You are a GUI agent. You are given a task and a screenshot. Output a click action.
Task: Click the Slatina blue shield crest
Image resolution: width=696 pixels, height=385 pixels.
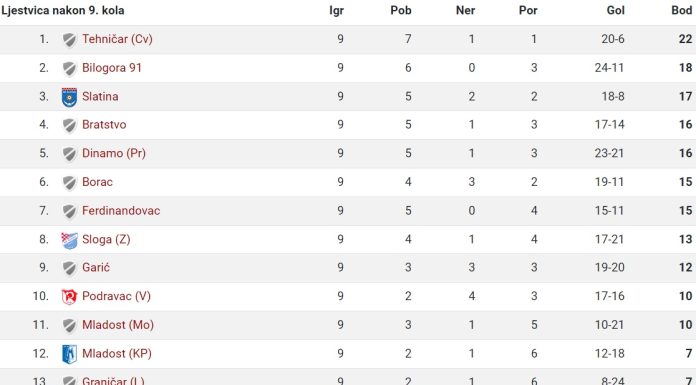click(69, 97)
